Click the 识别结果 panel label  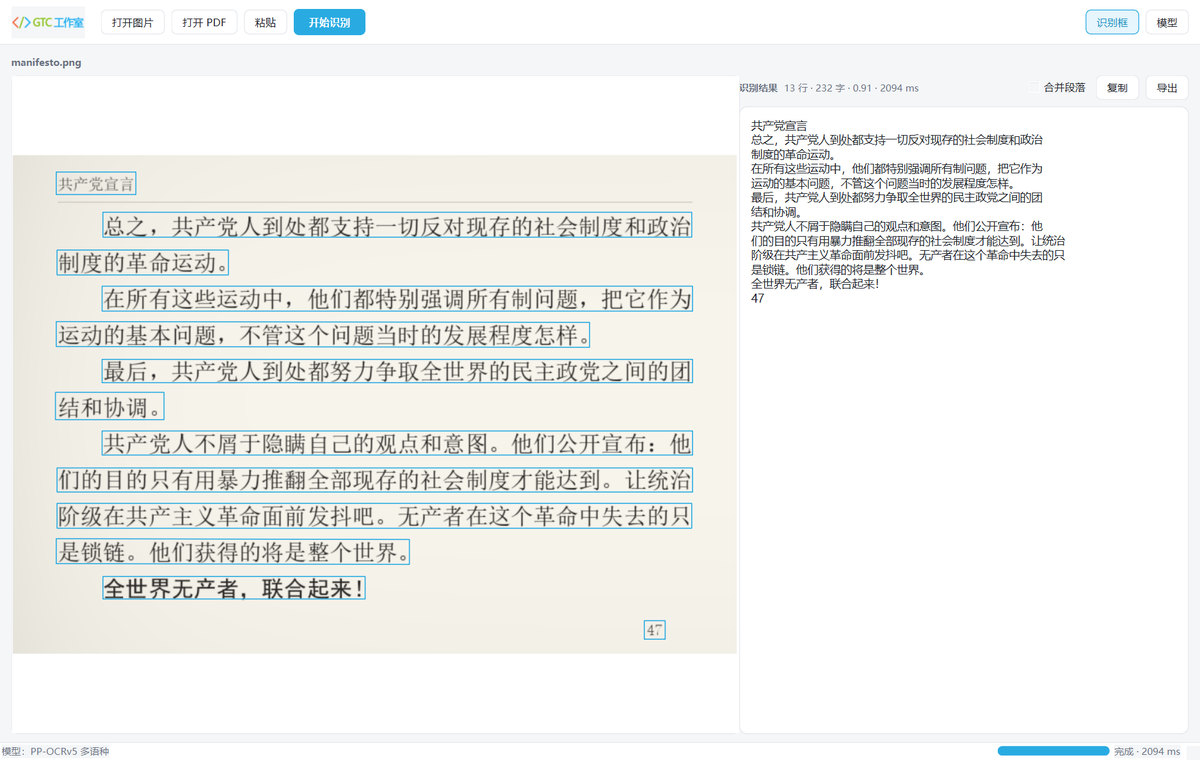click(x=759, y=88)
